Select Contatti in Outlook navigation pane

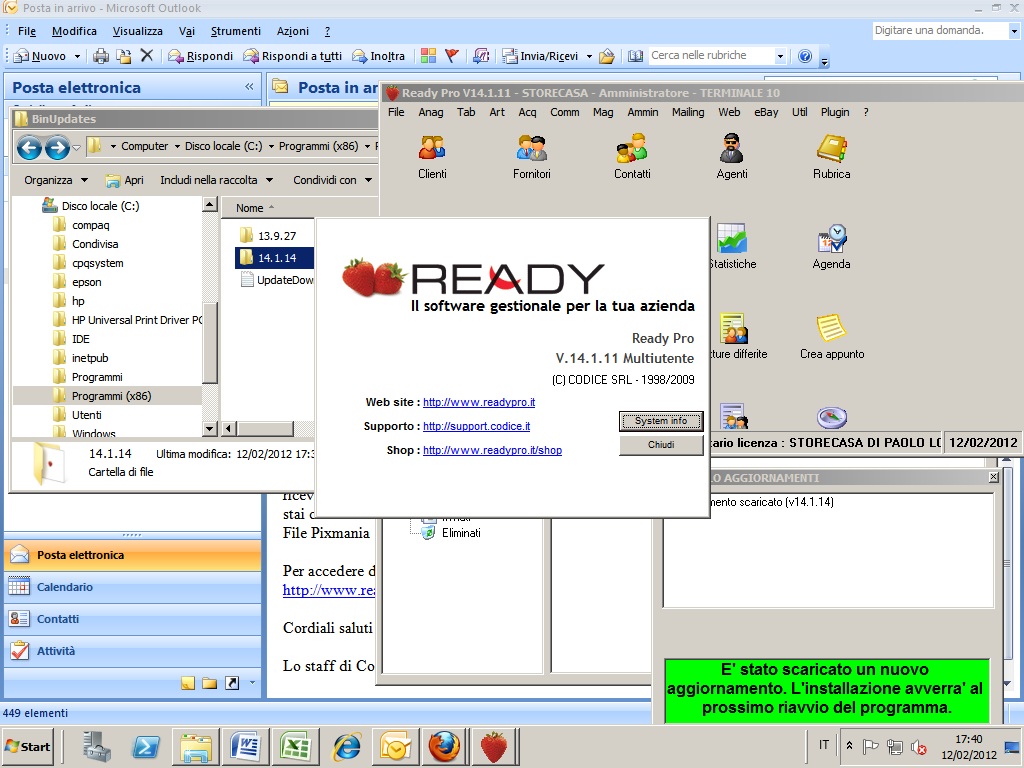click(x=133, y=619)
